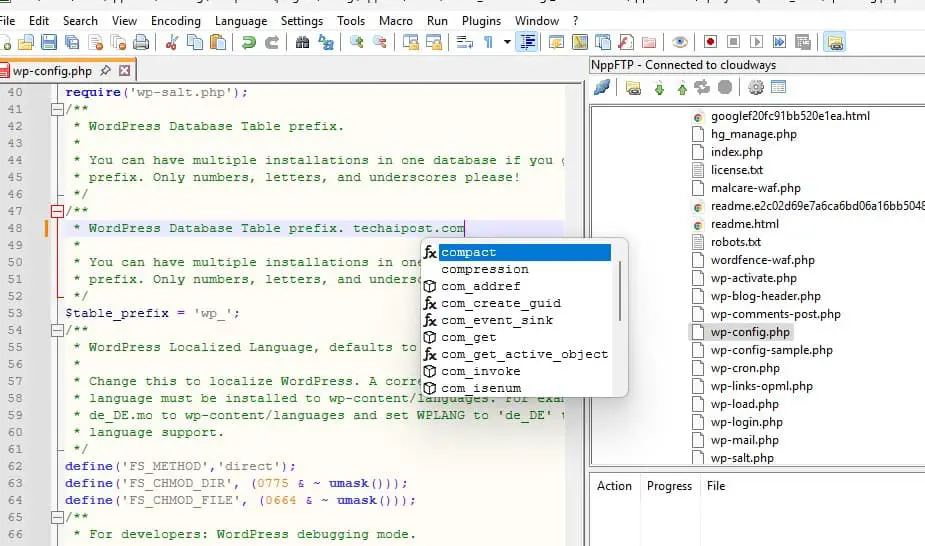Toggle word wrap in the toolbar
This screenshot has height=546, width=925.
(x=465, y=42)
